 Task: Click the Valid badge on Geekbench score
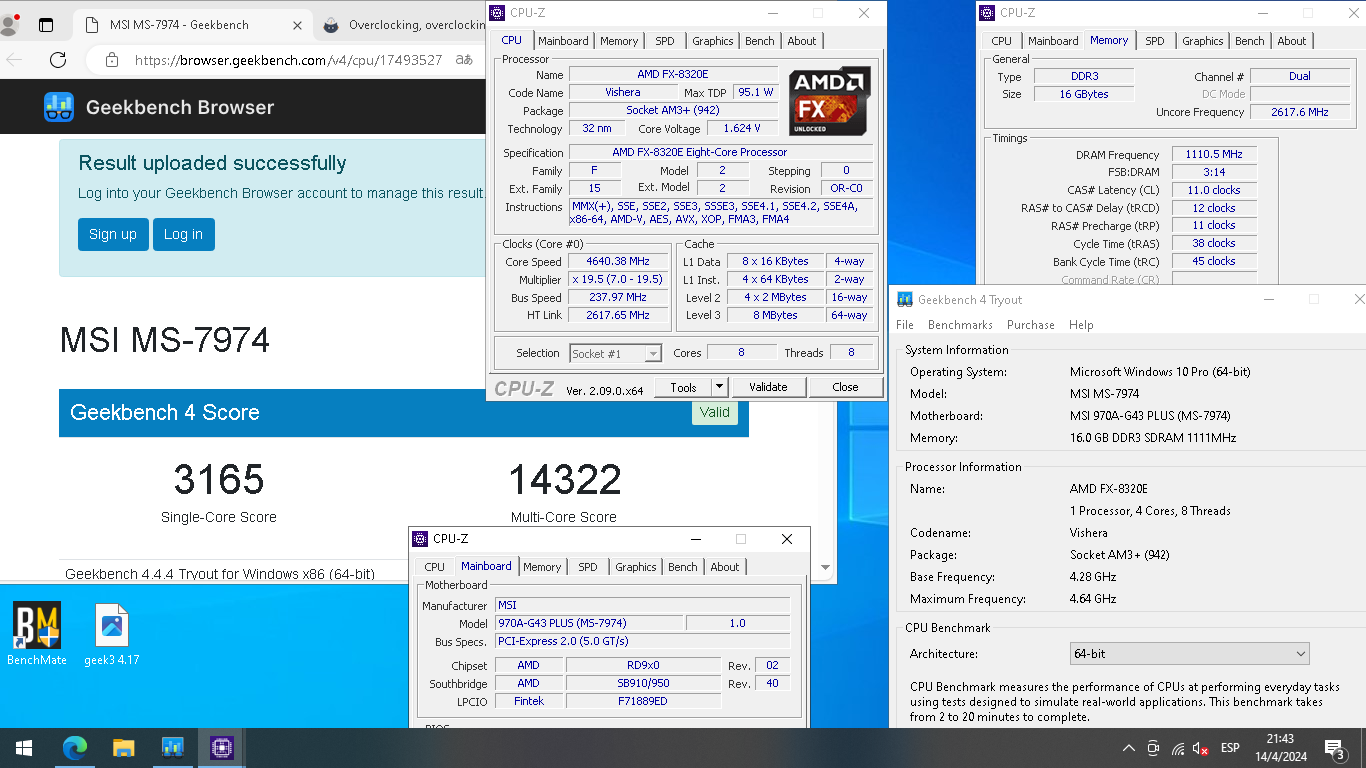point(715,412)
